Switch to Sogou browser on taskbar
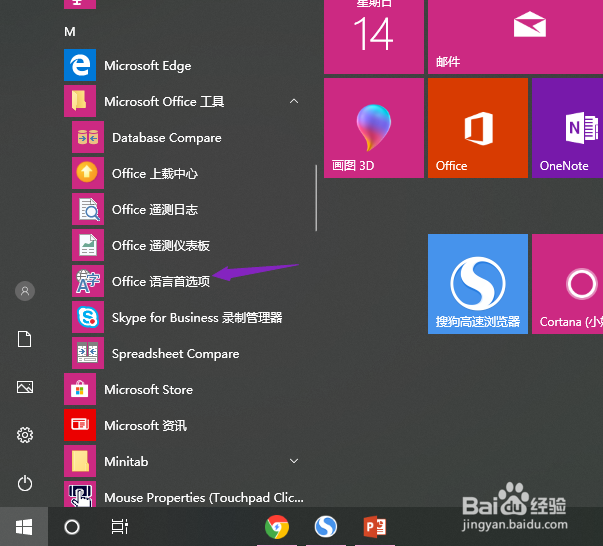The height and width of the screenshot is (546, 603). point(326,527)
